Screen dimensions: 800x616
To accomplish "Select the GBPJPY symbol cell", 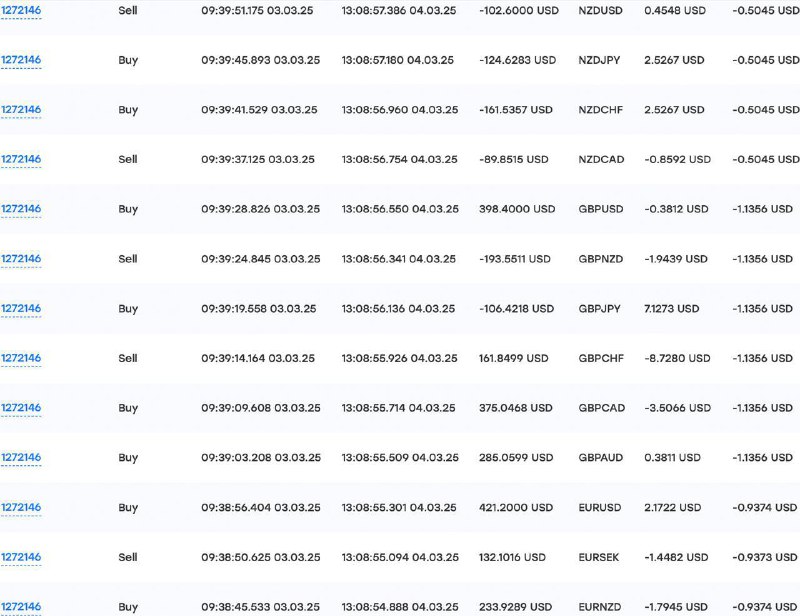I will click(599, 309).
